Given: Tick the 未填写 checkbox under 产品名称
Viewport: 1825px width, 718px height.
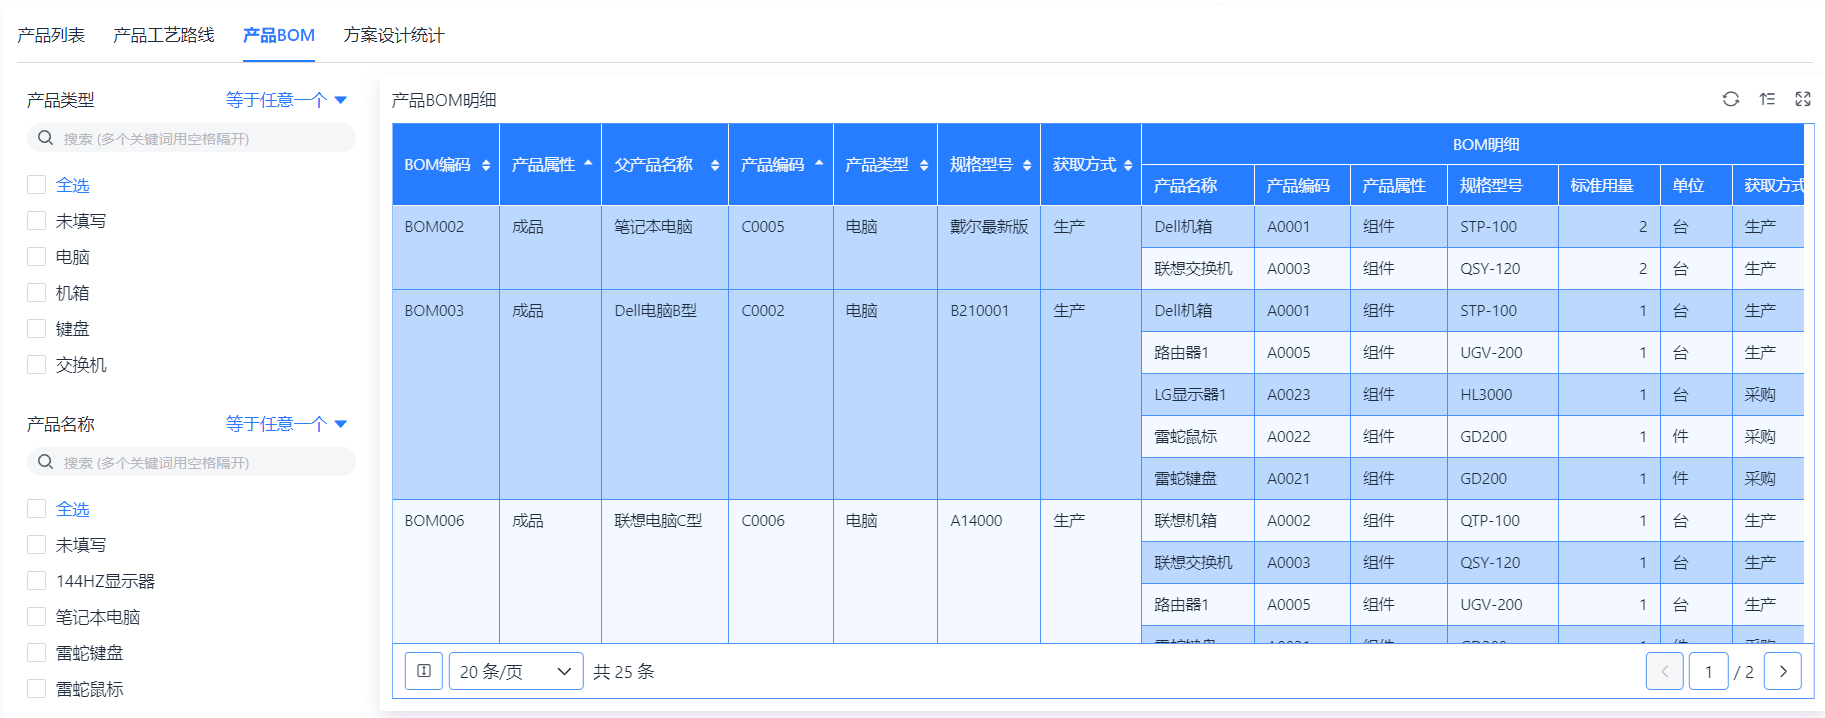Looking at the screenshot, I should pos(37,545).
